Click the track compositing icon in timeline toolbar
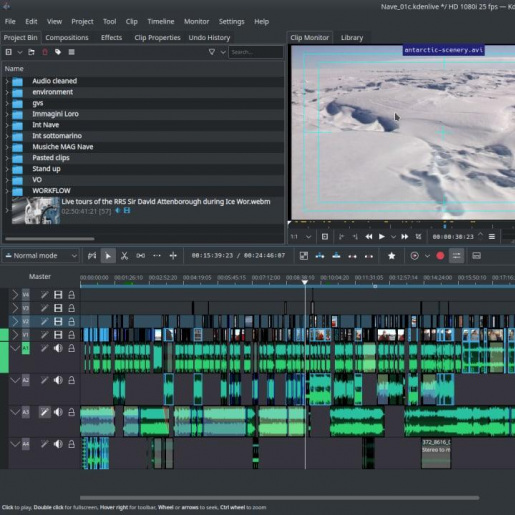Viewport: 515px width, 515px height. [304, 256]
